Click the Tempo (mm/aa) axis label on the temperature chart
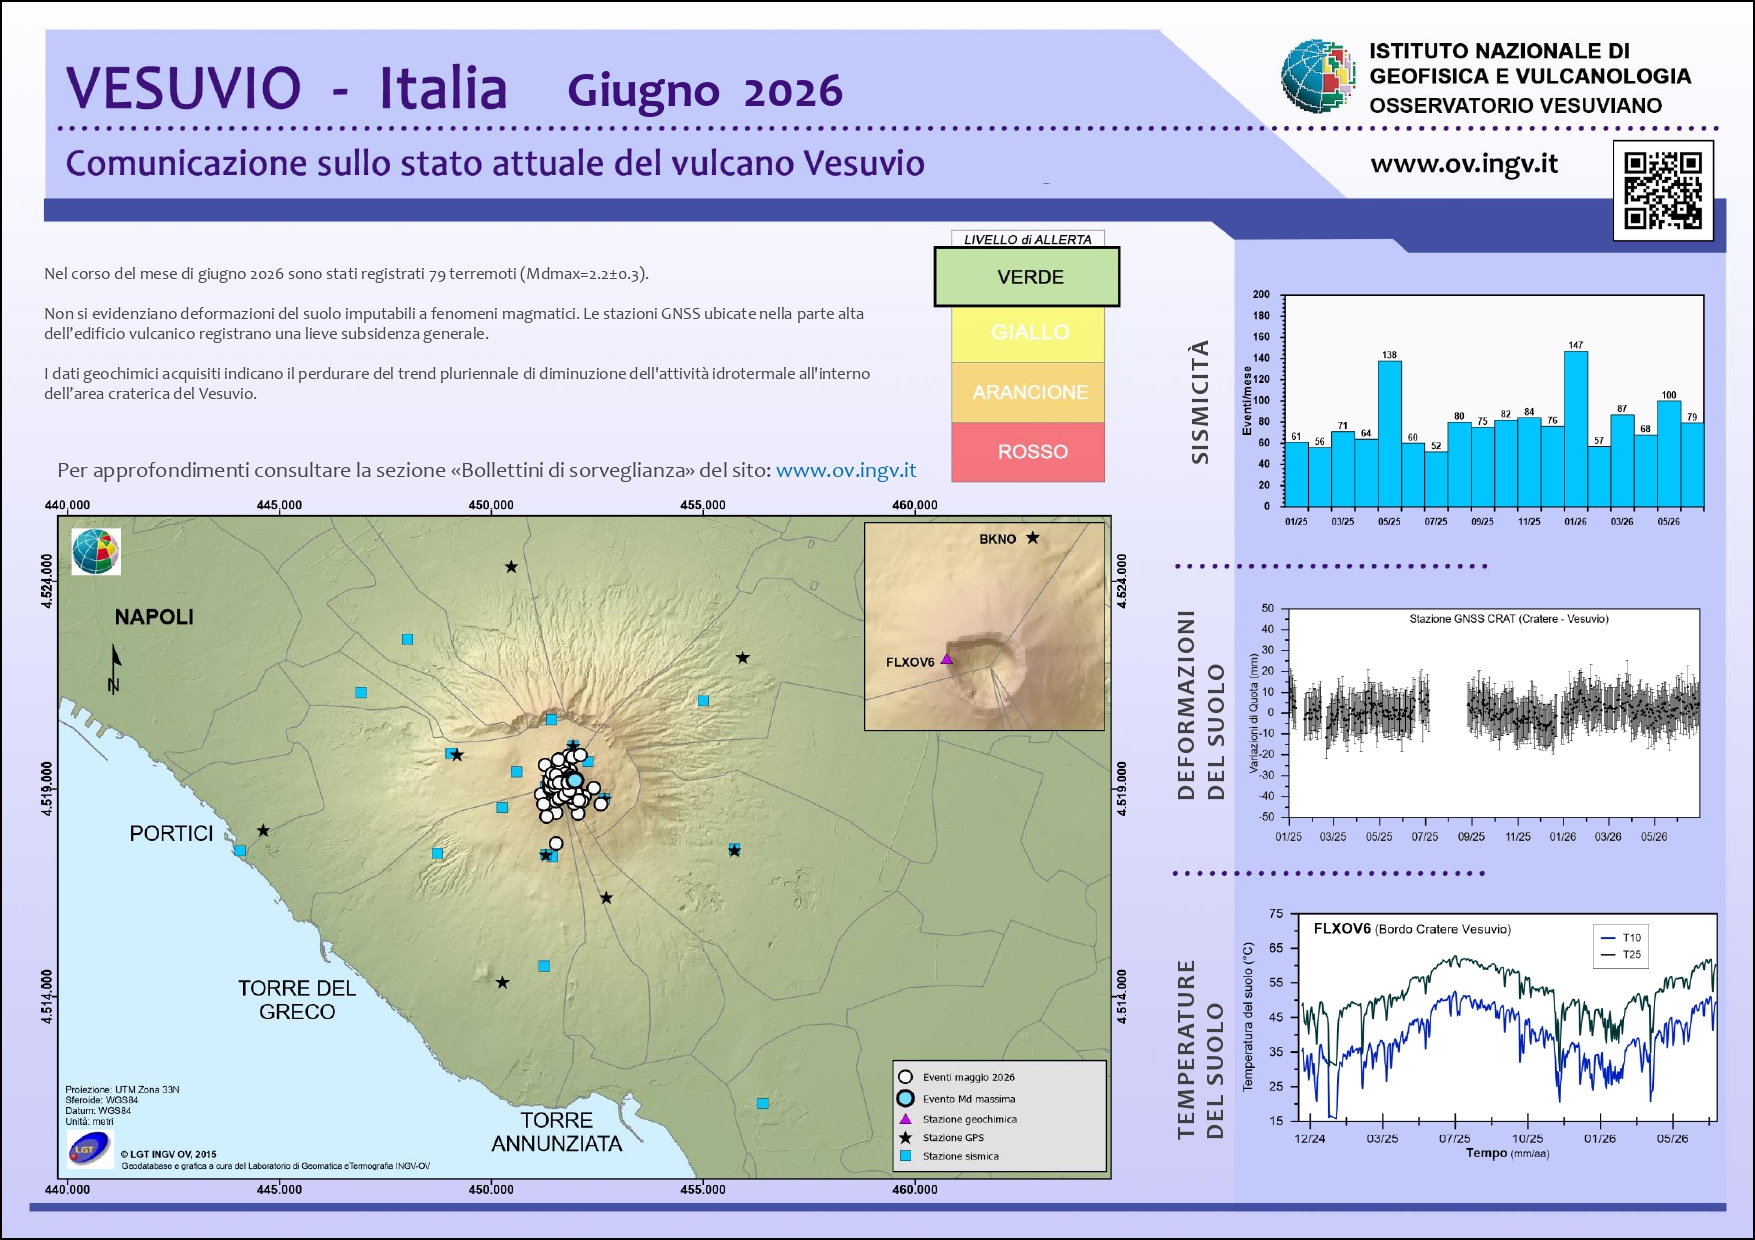 click(x=1508, y=1153)
